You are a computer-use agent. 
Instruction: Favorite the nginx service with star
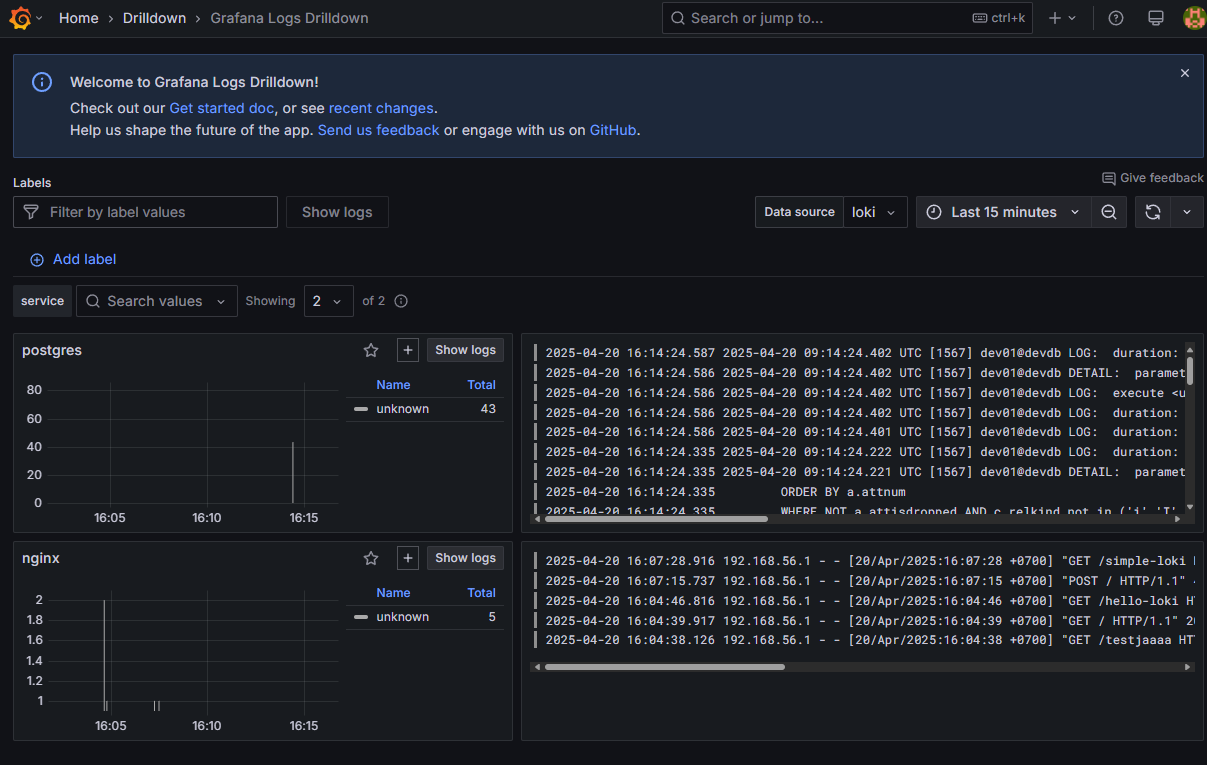[x=371, y=558]
